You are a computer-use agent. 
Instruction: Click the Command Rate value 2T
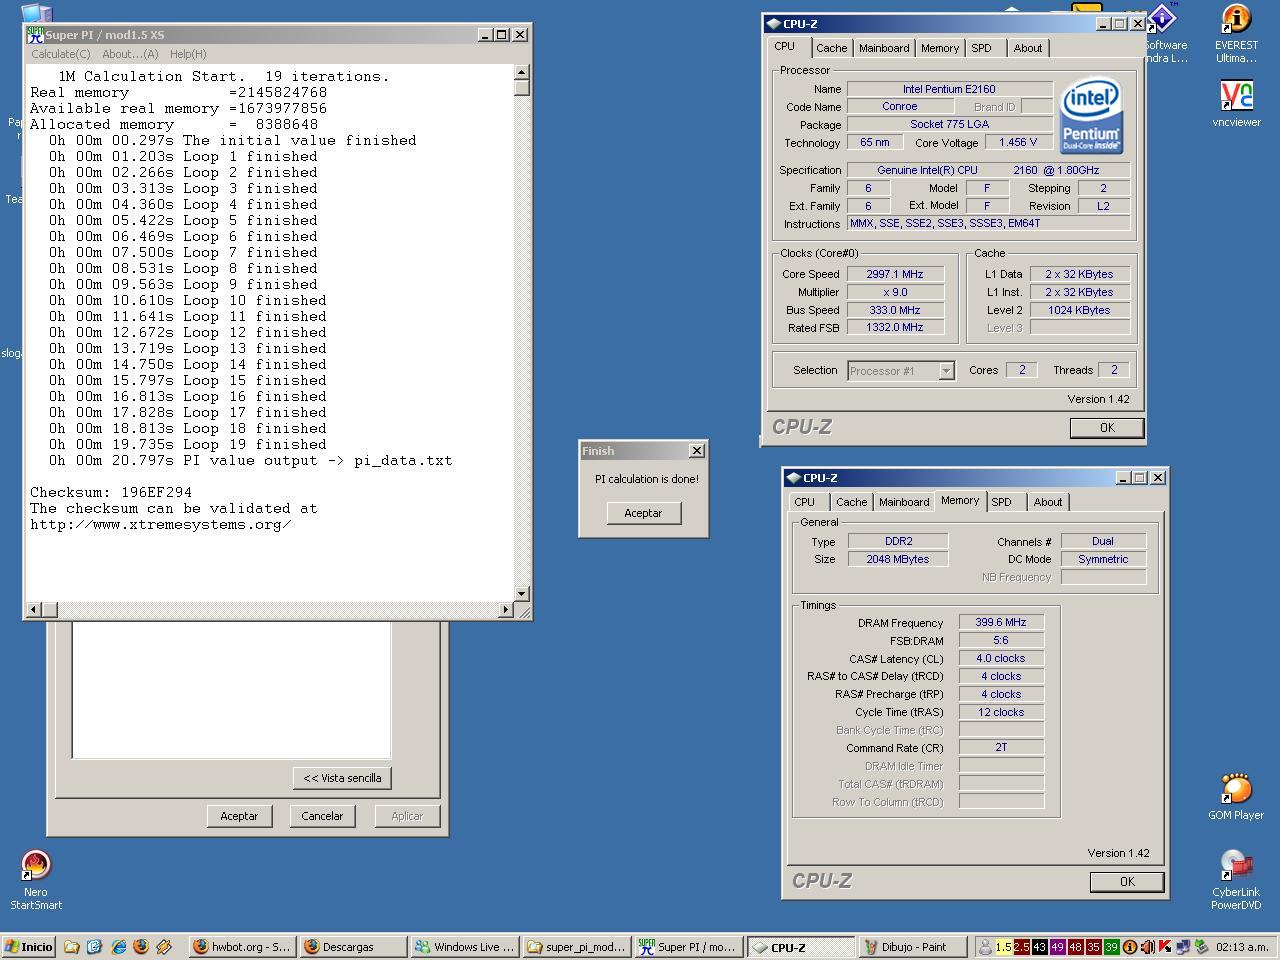pos(1001,747)
